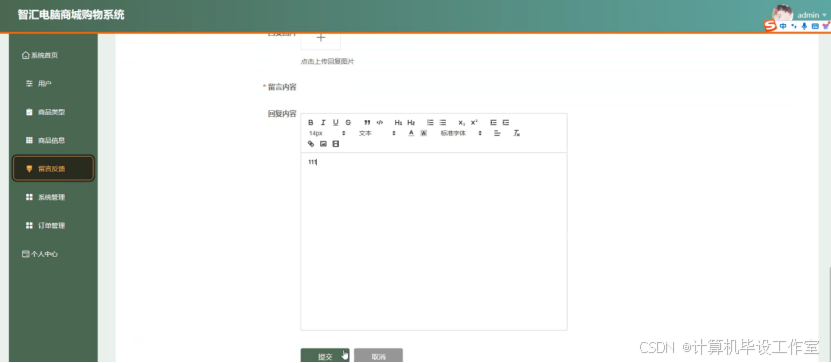Click inside the reply content text area
831x363 pixels.
click(x=434, y=241)
